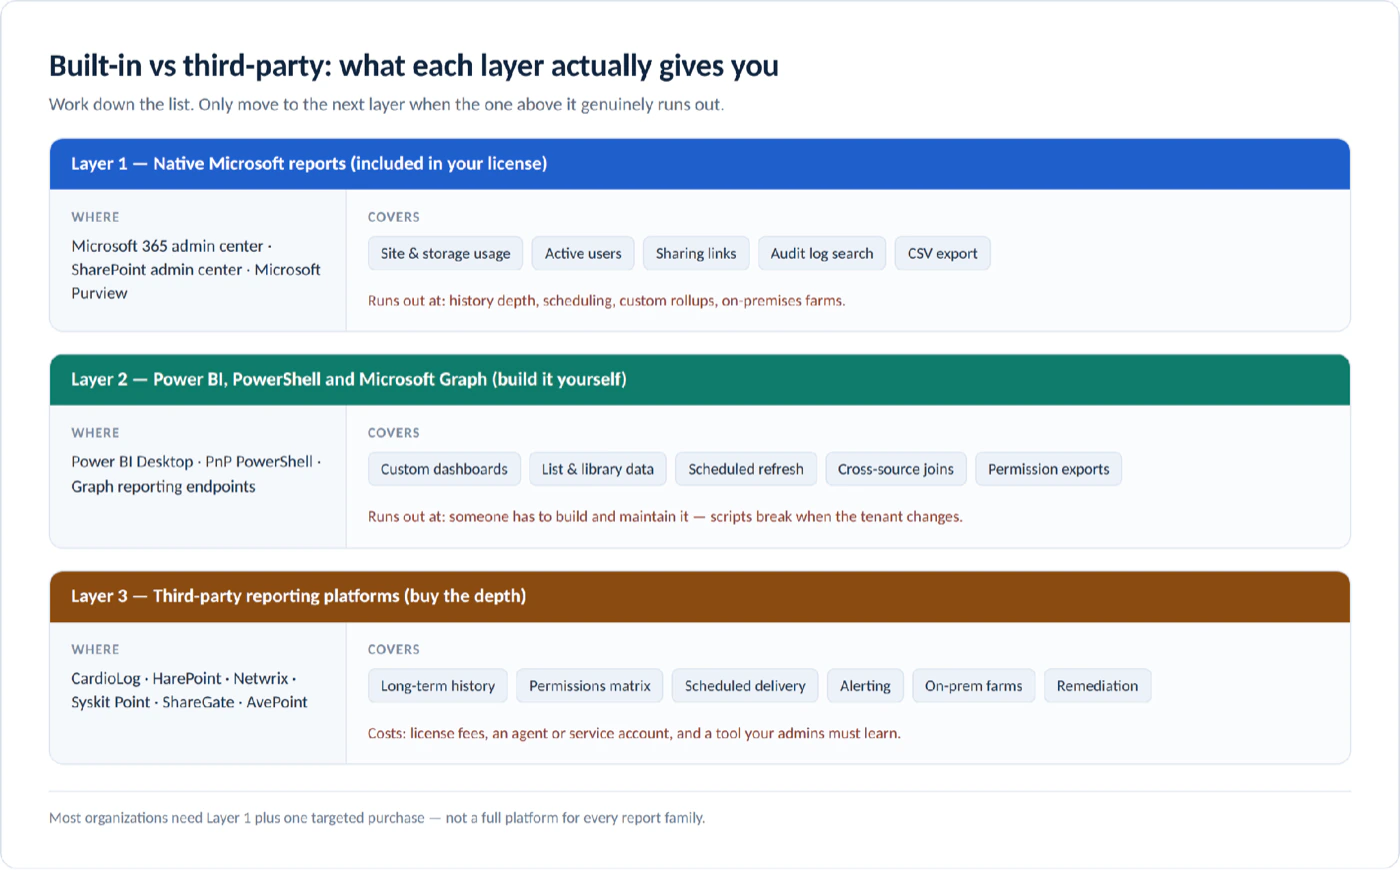Select the Audit log search chip
The image size is (1400, 870).
point(822,253)
